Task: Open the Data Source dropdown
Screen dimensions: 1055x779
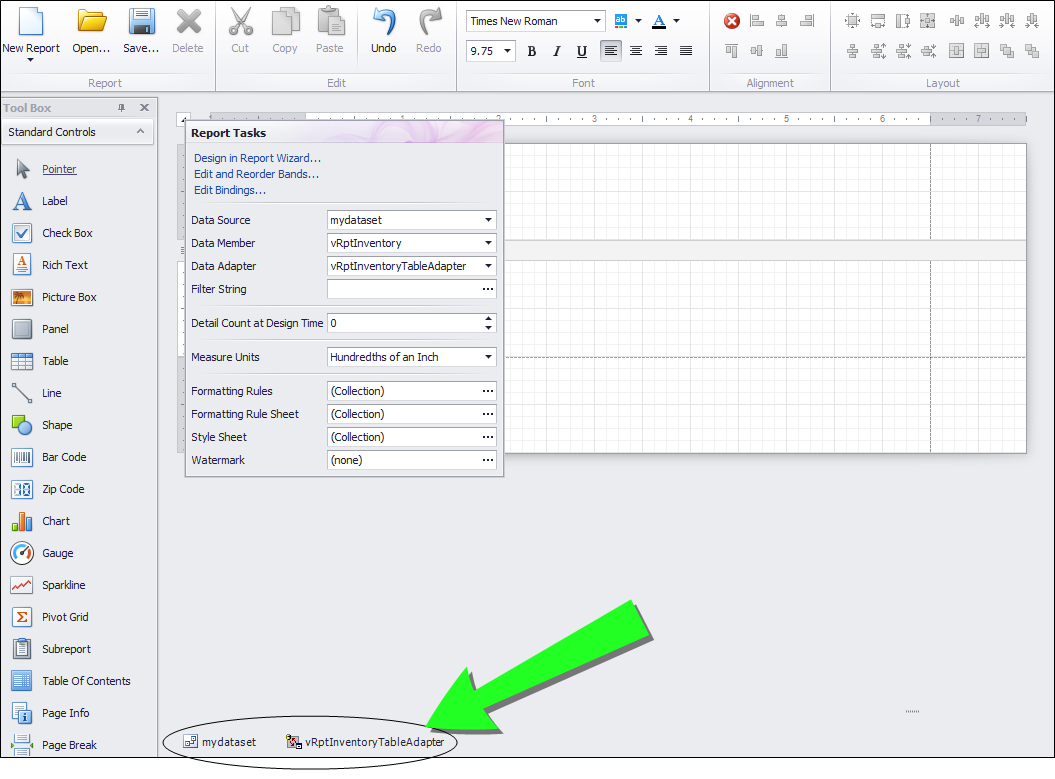Action: pyautogui.click(x=488, y=220)
